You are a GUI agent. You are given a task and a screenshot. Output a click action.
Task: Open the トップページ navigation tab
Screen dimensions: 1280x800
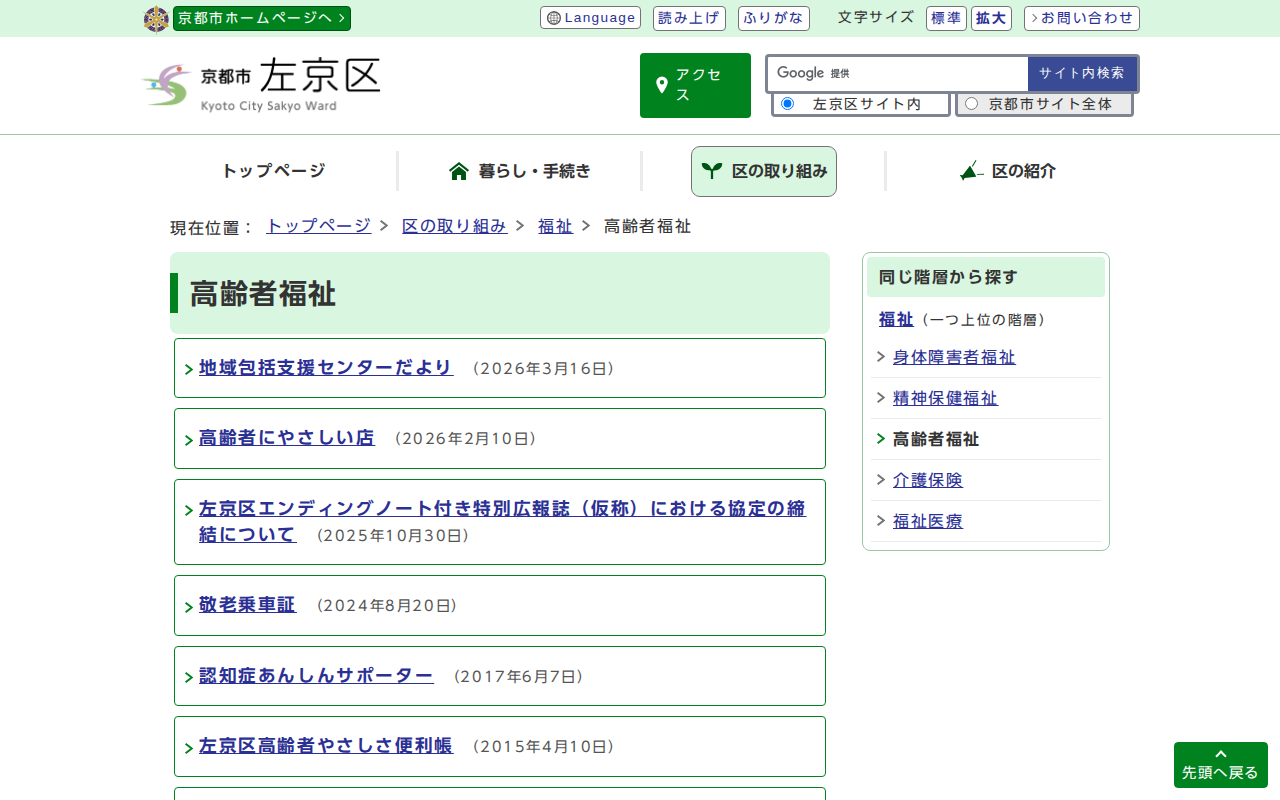point(273,171)
